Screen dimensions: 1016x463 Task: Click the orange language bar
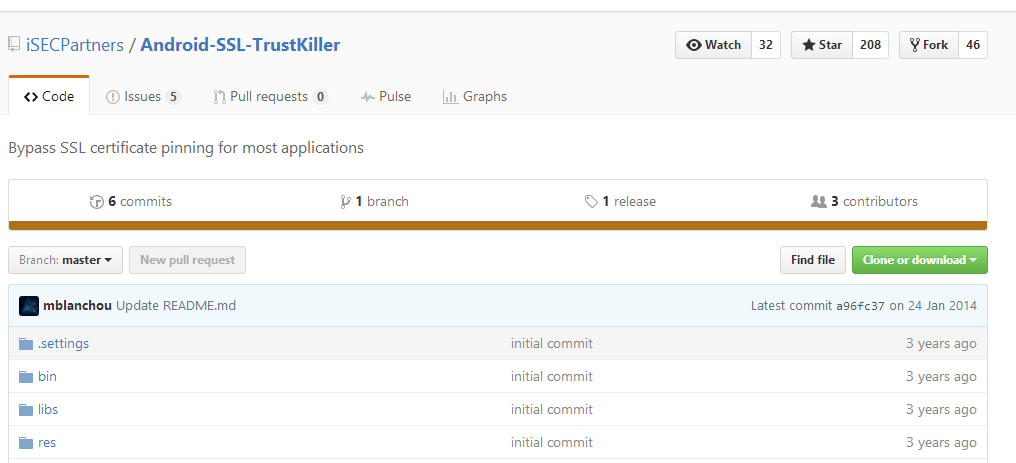click(498, 225)
